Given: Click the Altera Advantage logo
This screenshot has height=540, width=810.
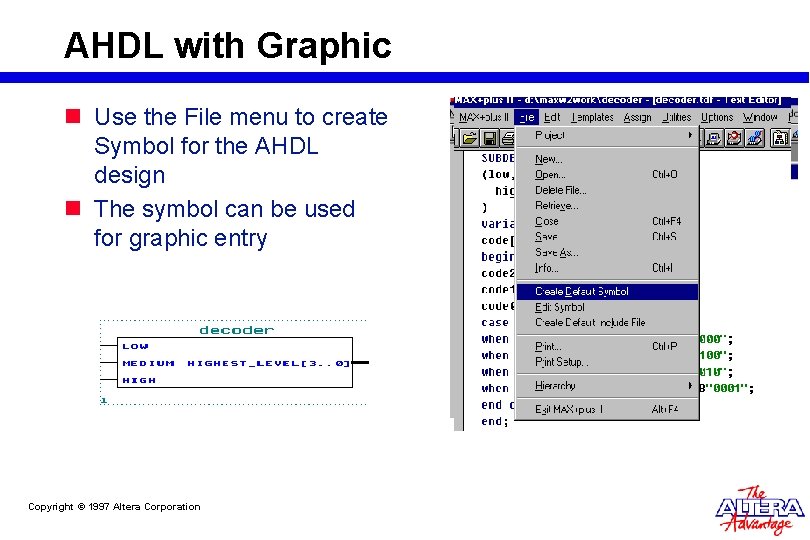Looking at the screenshot, I should coord(760,510).
